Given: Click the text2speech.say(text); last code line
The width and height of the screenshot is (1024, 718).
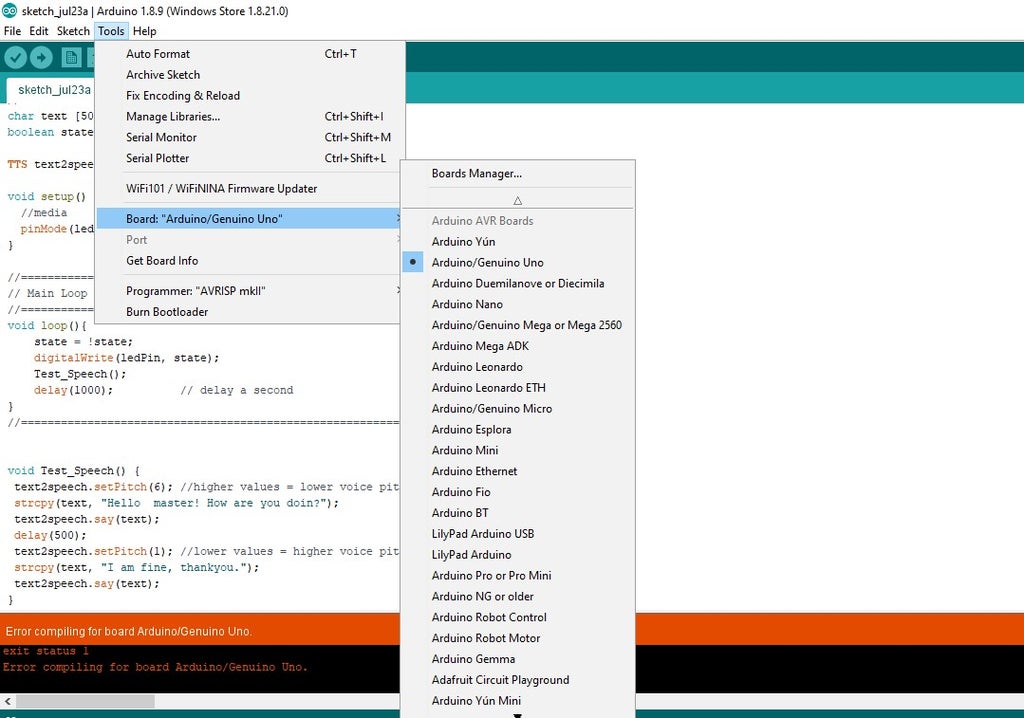Looking at the screenshot, I should tap(87, 583).
